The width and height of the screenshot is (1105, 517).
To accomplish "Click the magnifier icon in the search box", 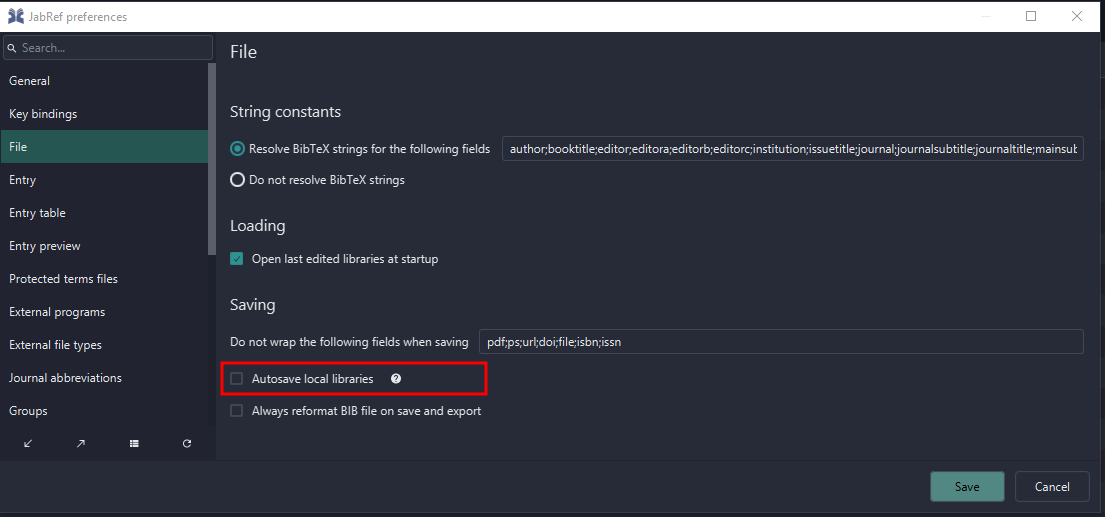I will [x=12, y=48].
